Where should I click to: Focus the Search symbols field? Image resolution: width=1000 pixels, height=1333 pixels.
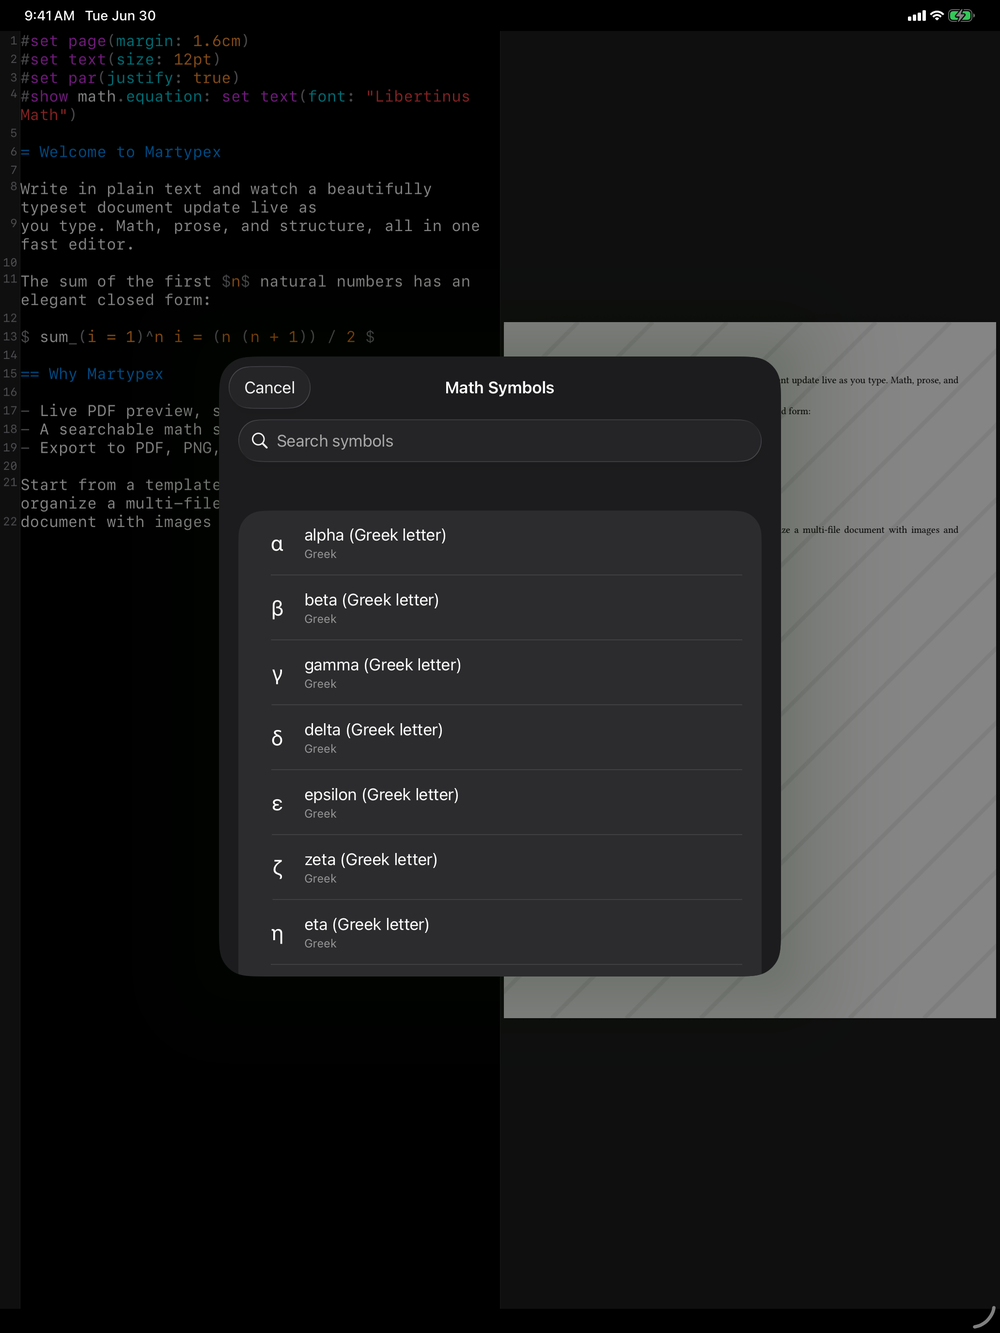(x=499, y=441)
